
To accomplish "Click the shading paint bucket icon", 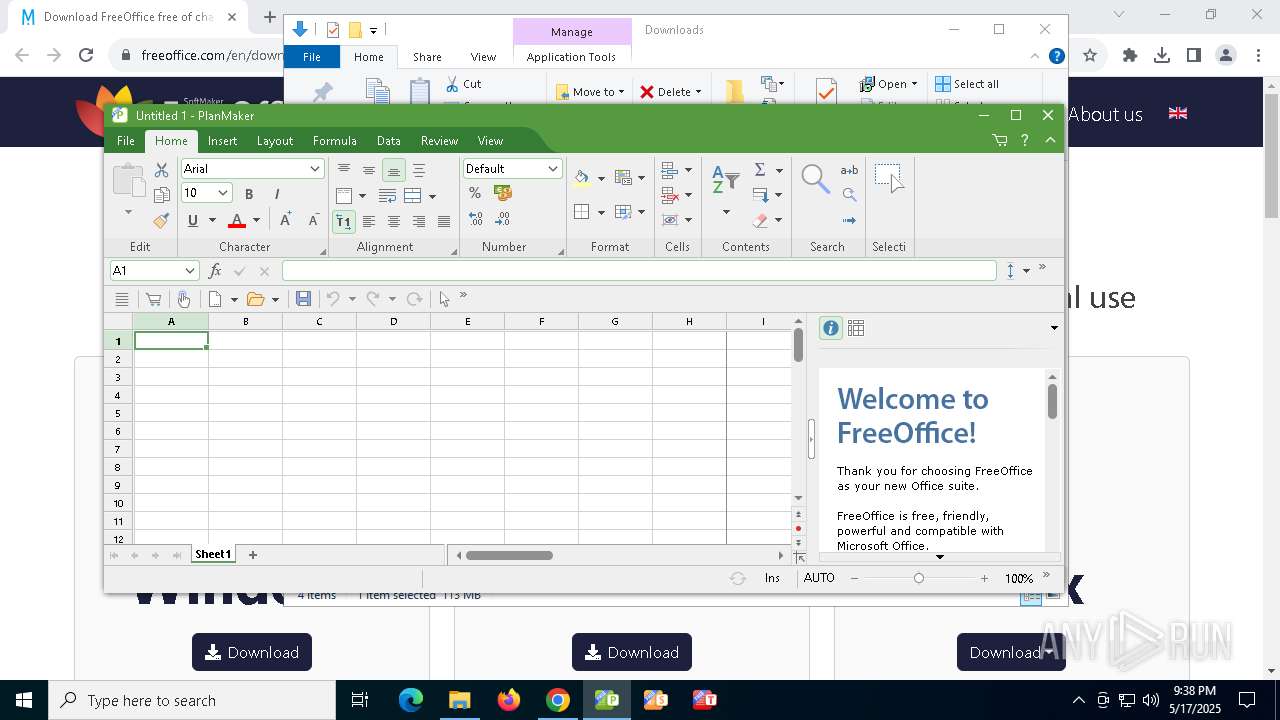I will (x=582, y=178).
